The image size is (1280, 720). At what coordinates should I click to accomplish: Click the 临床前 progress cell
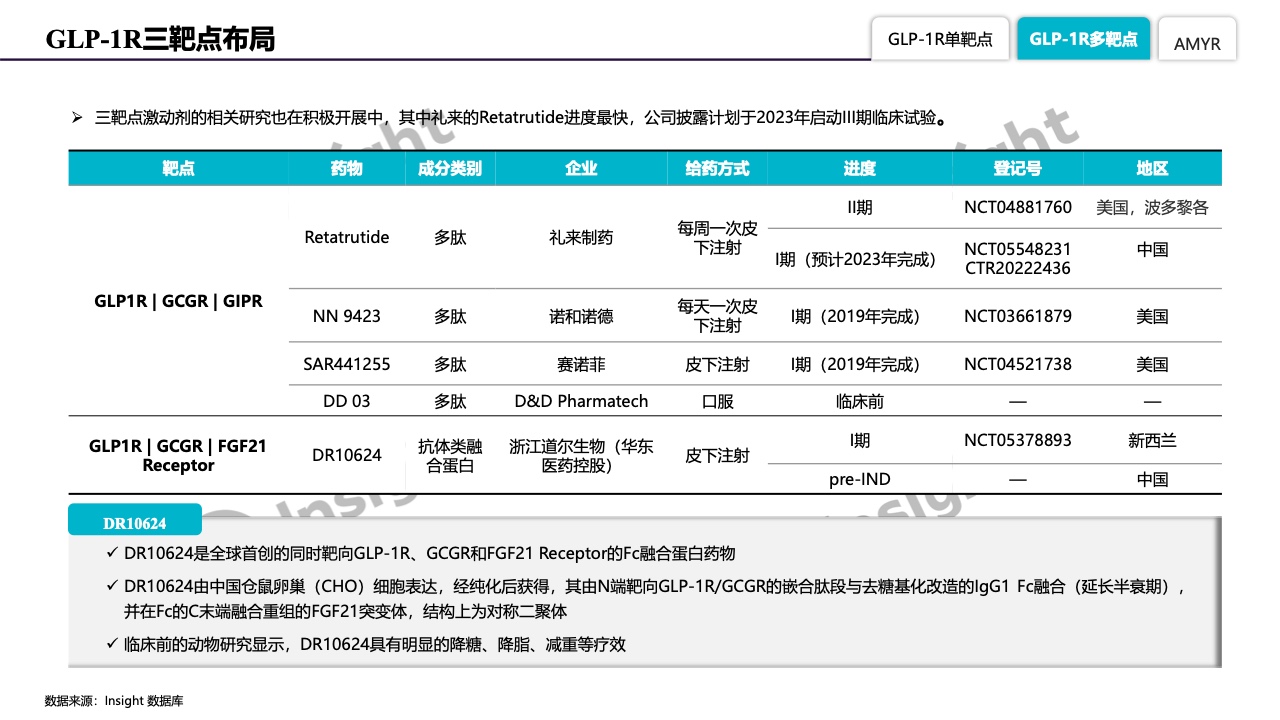859,401
